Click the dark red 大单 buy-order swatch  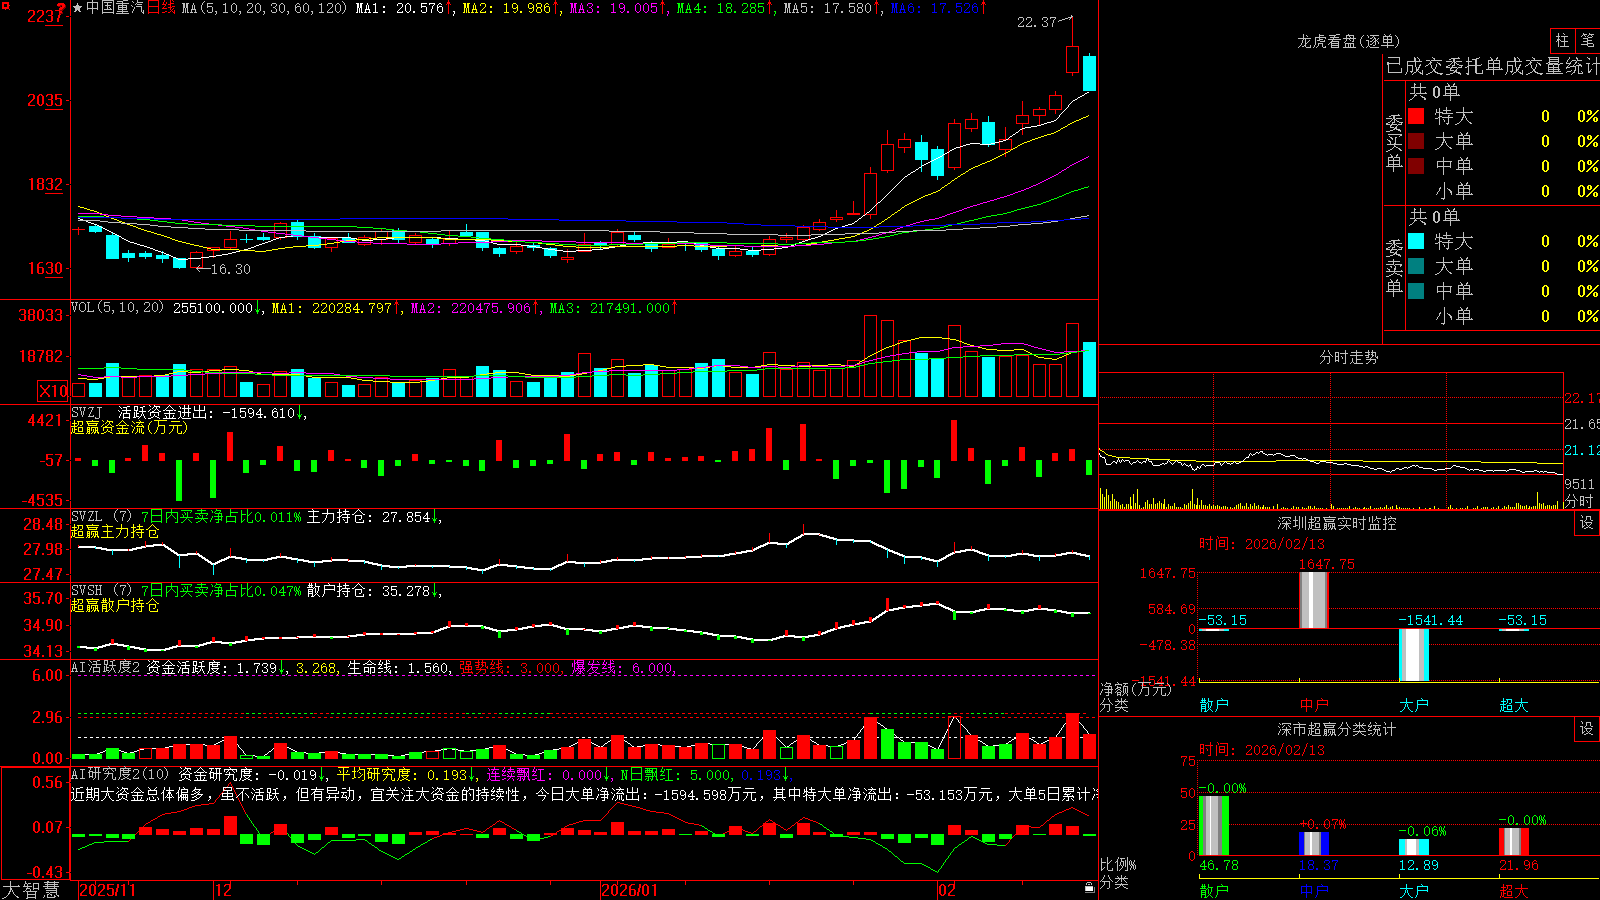pyautogui.click(x=1416, y=141)
